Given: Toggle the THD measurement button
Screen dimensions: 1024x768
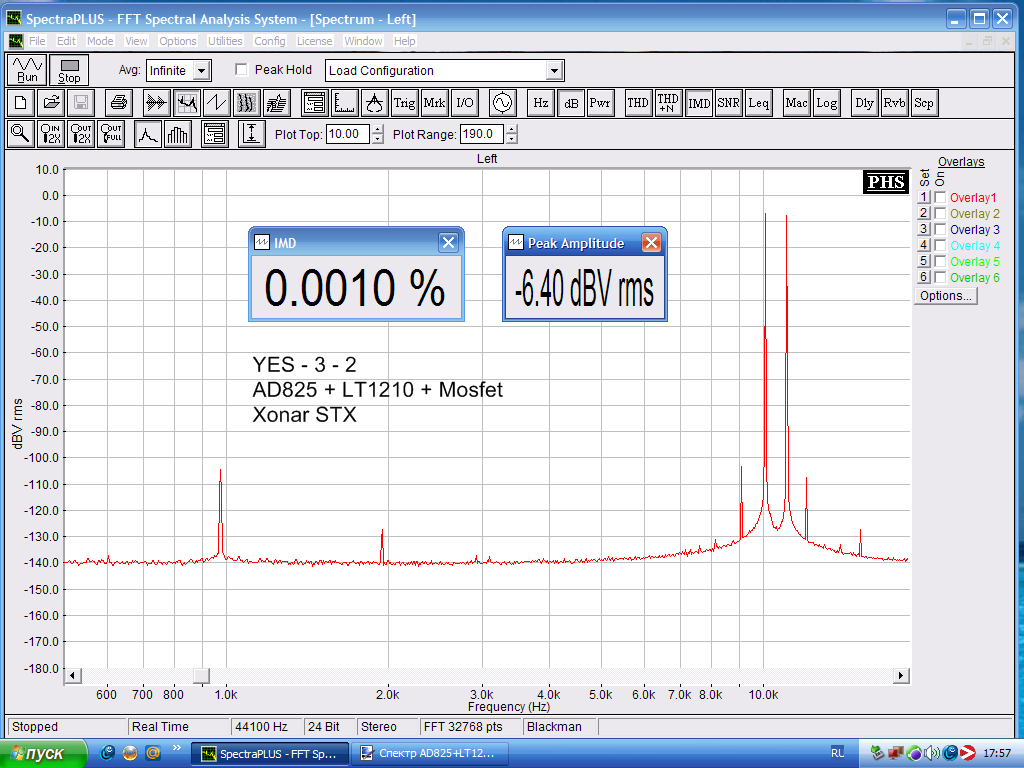Looking at the screenshot, I should click(x=637, y=102).
